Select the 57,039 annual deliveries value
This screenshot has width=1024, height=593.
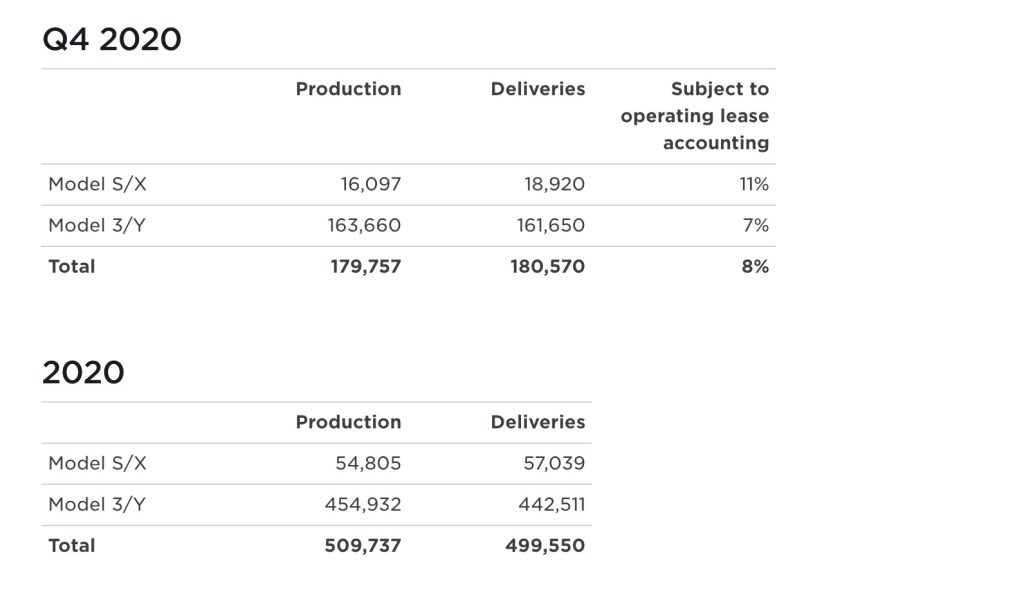pos(554,463)
